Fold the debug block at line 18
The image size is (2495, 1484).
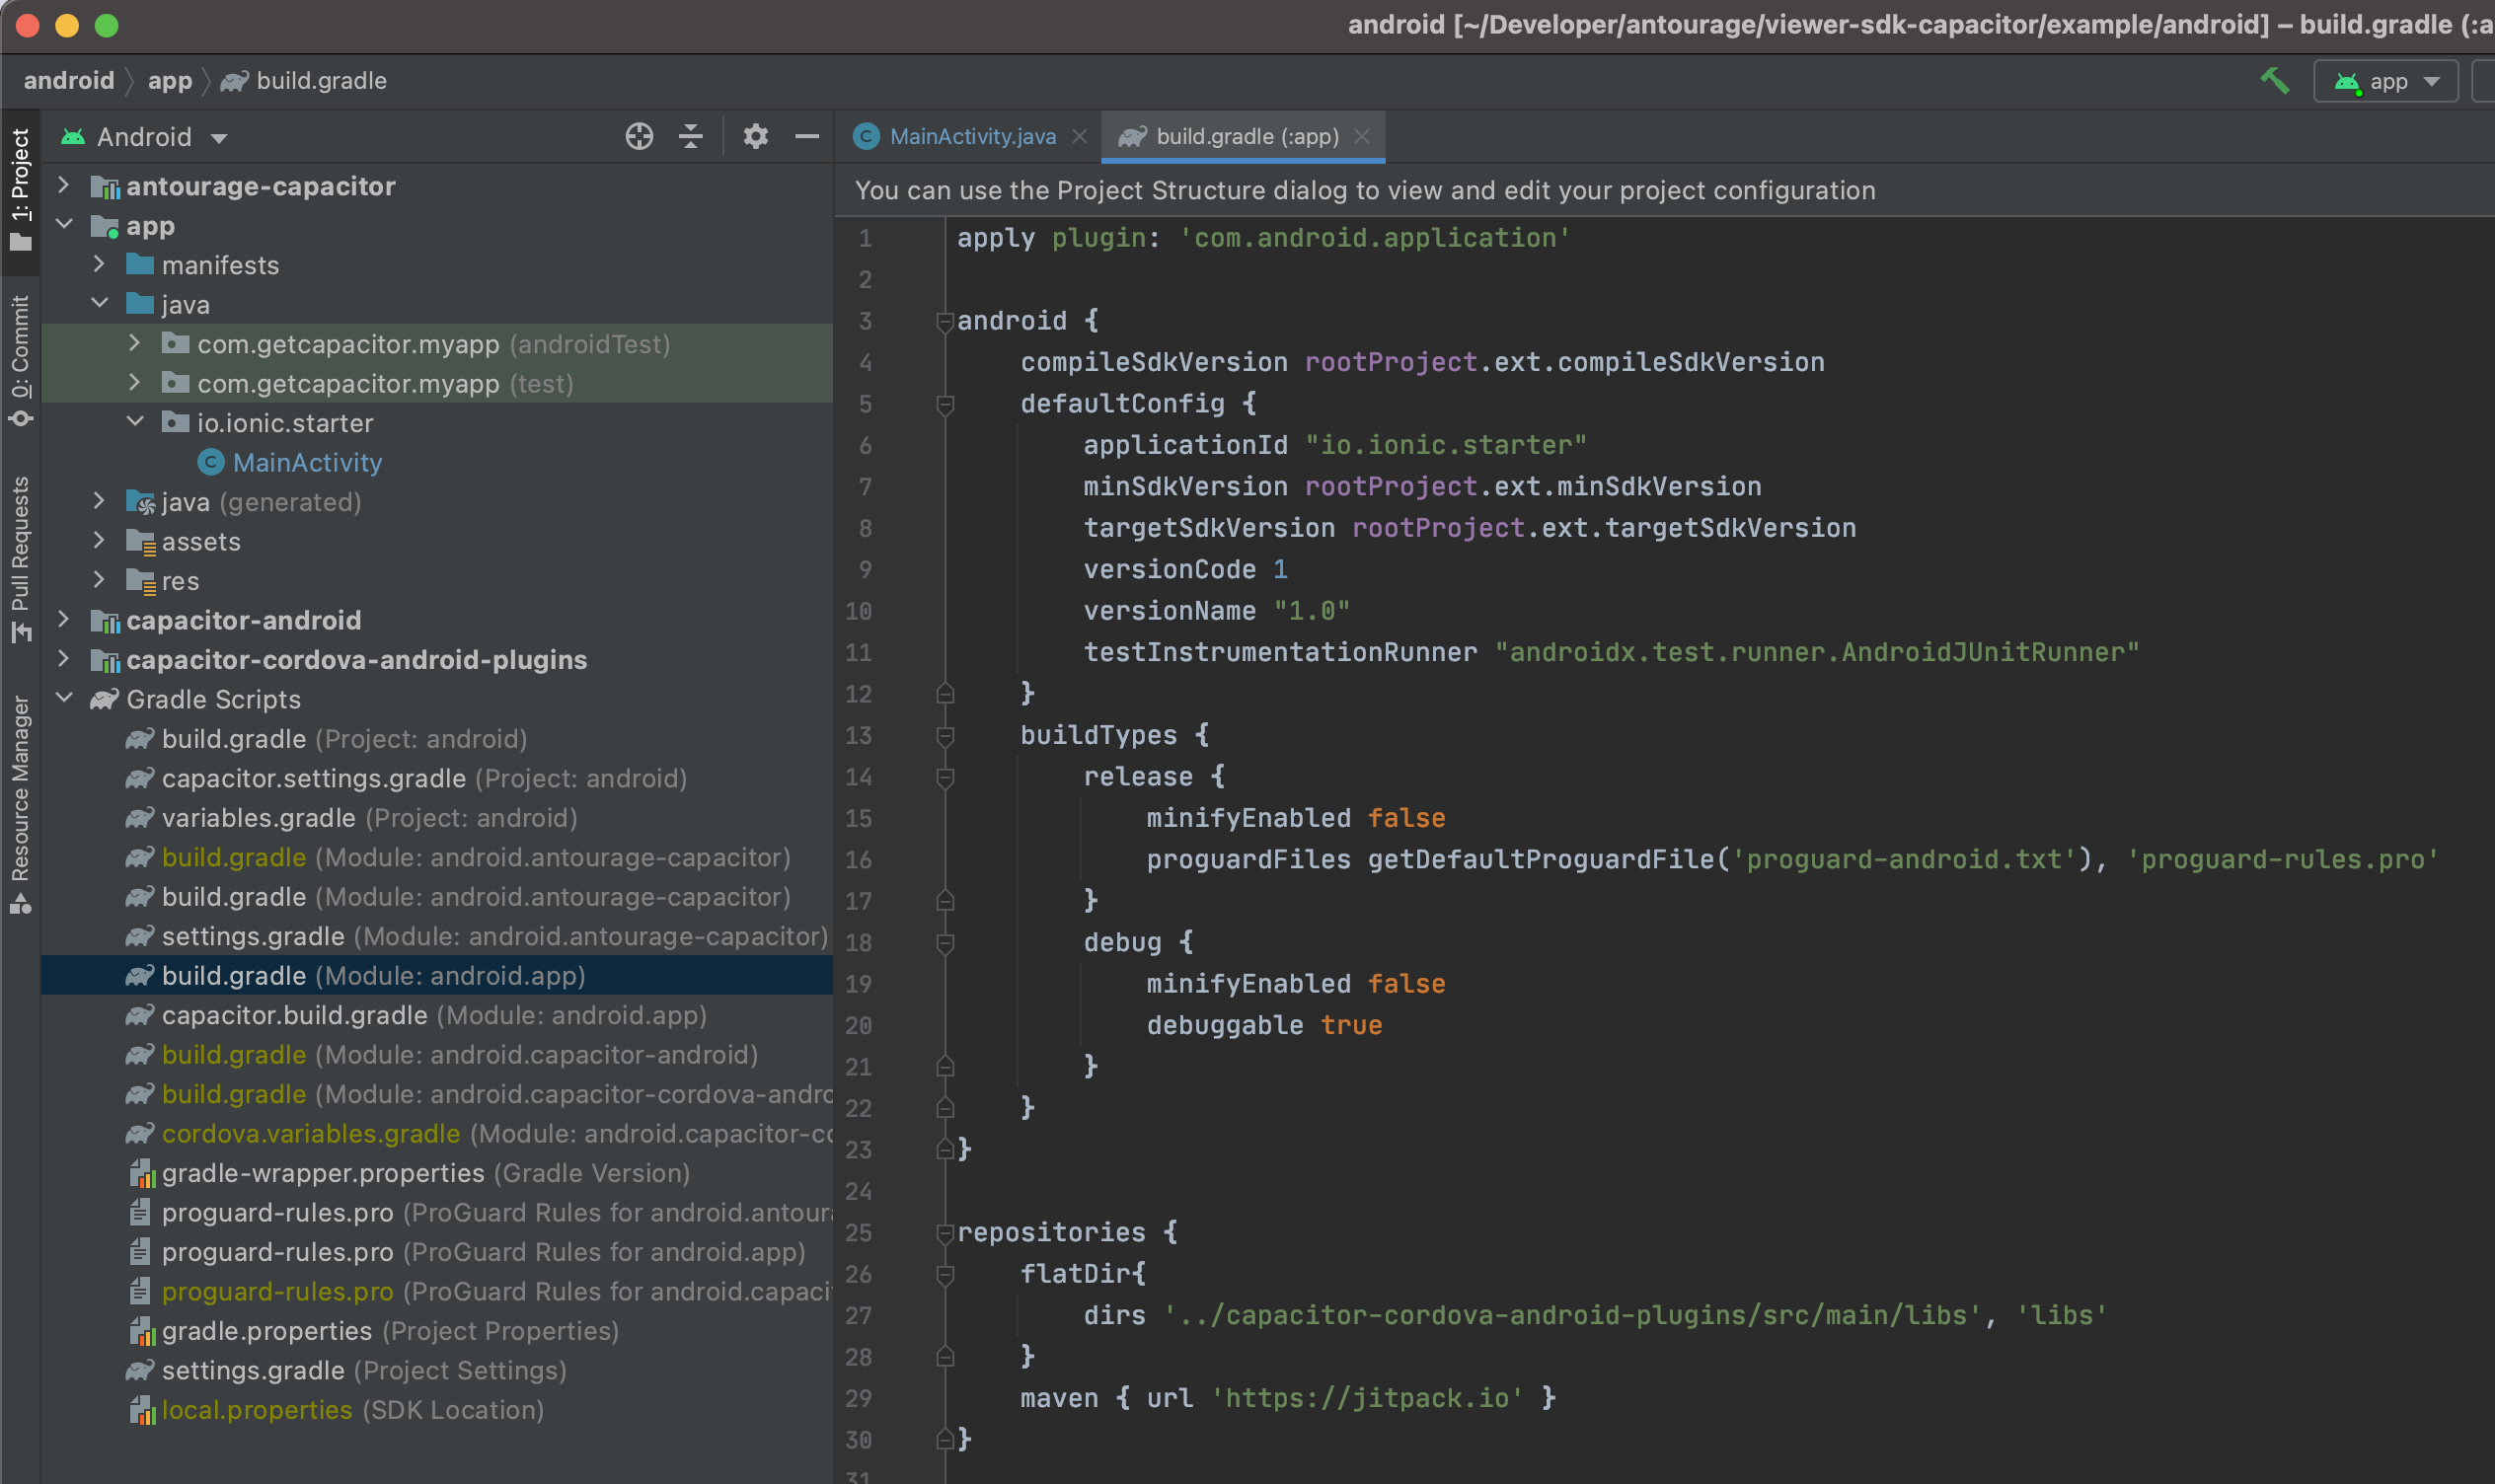(x=944, y=942)
